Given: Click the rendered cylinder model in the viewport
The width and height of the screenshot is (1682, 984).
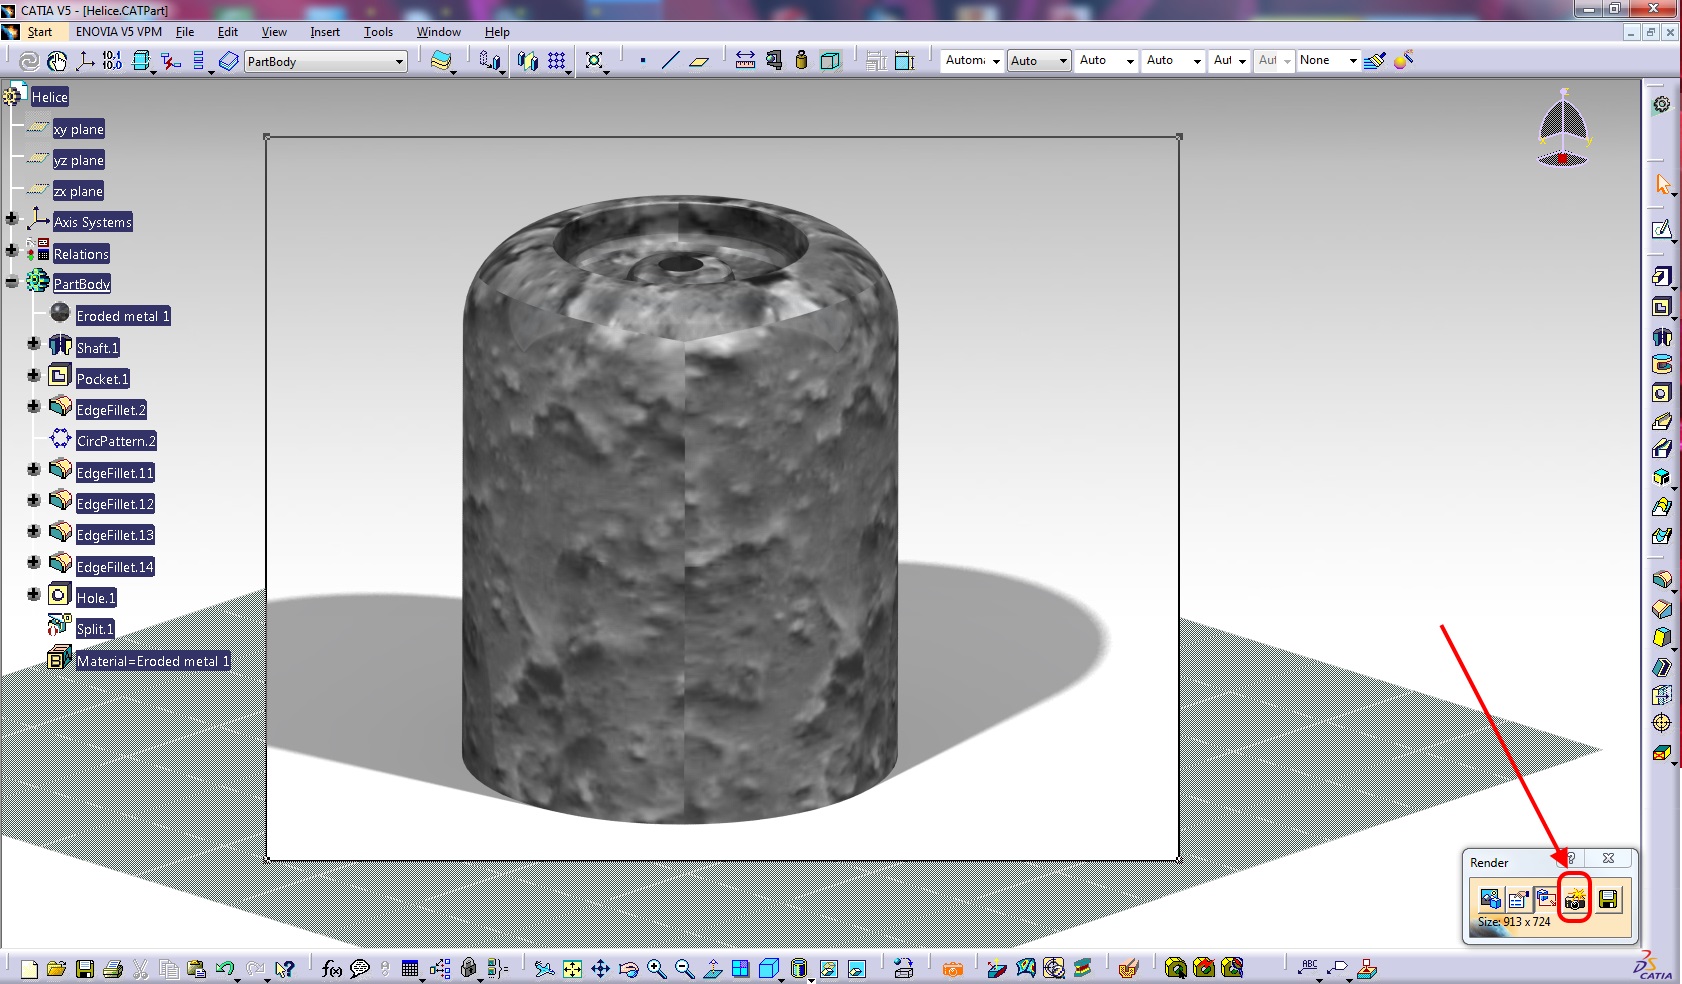Looking at the screenshot, I should (680, 510).
